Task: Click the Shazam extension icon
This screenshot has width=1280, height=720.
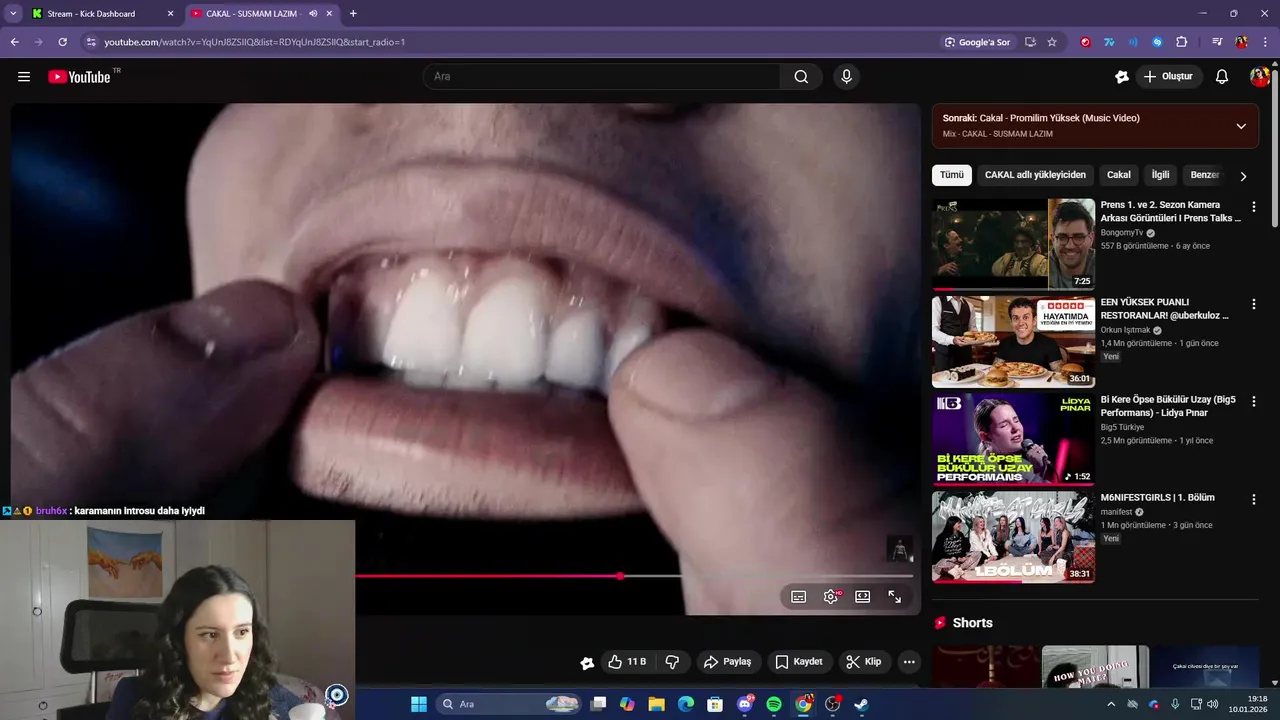Action: [1157, 42]
